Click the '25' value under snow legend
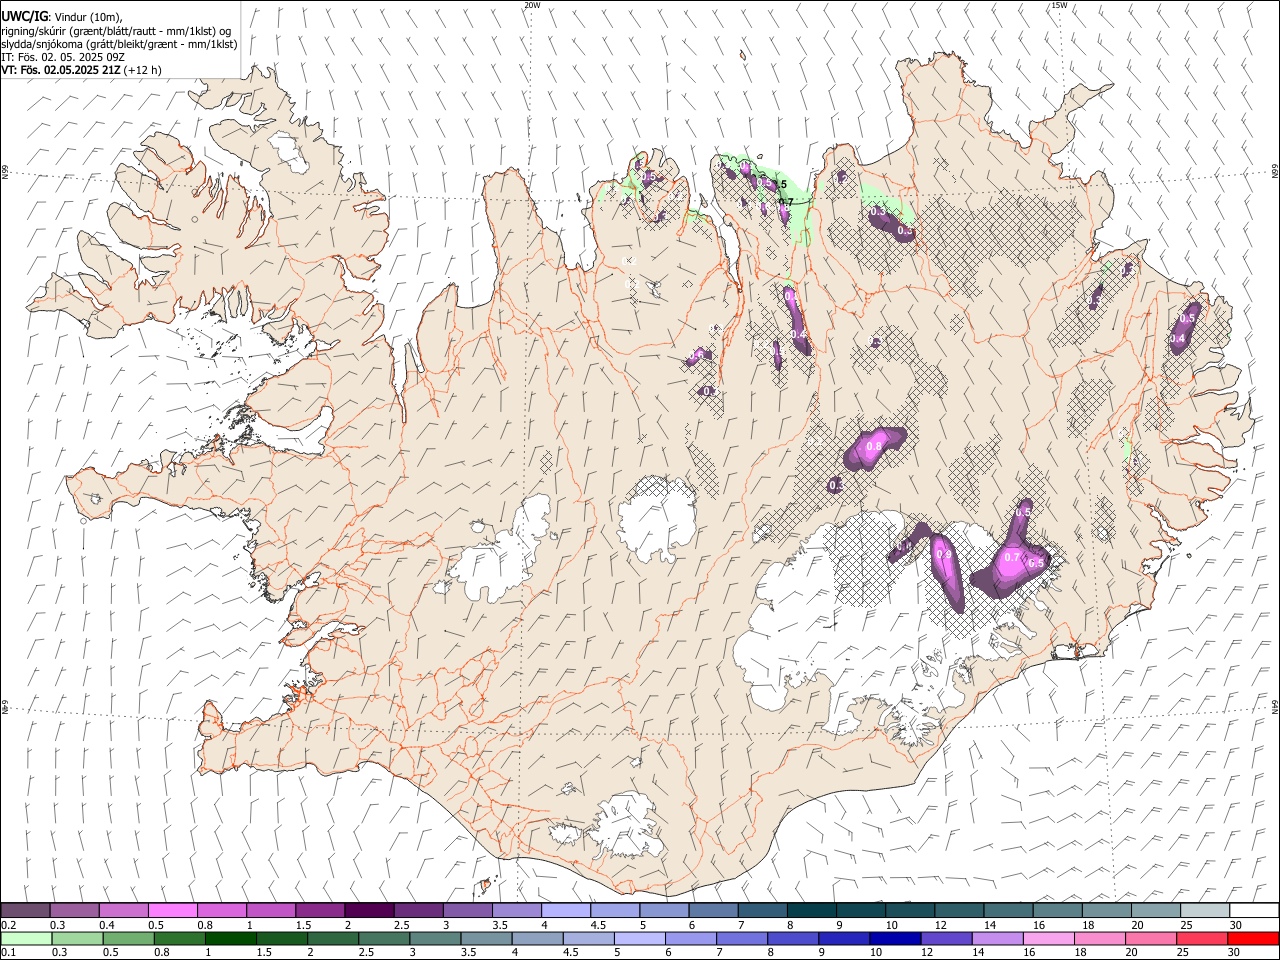This screenshot has height=960, width=1280. [x=1186, y=925]
